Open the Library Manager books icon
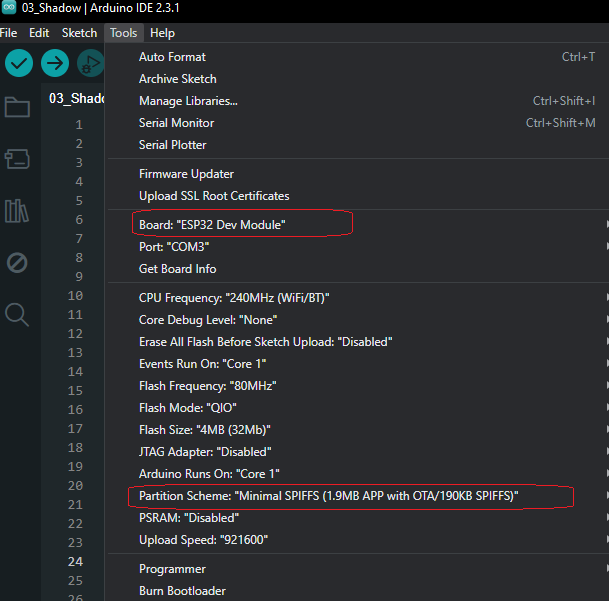 point(17,211)
